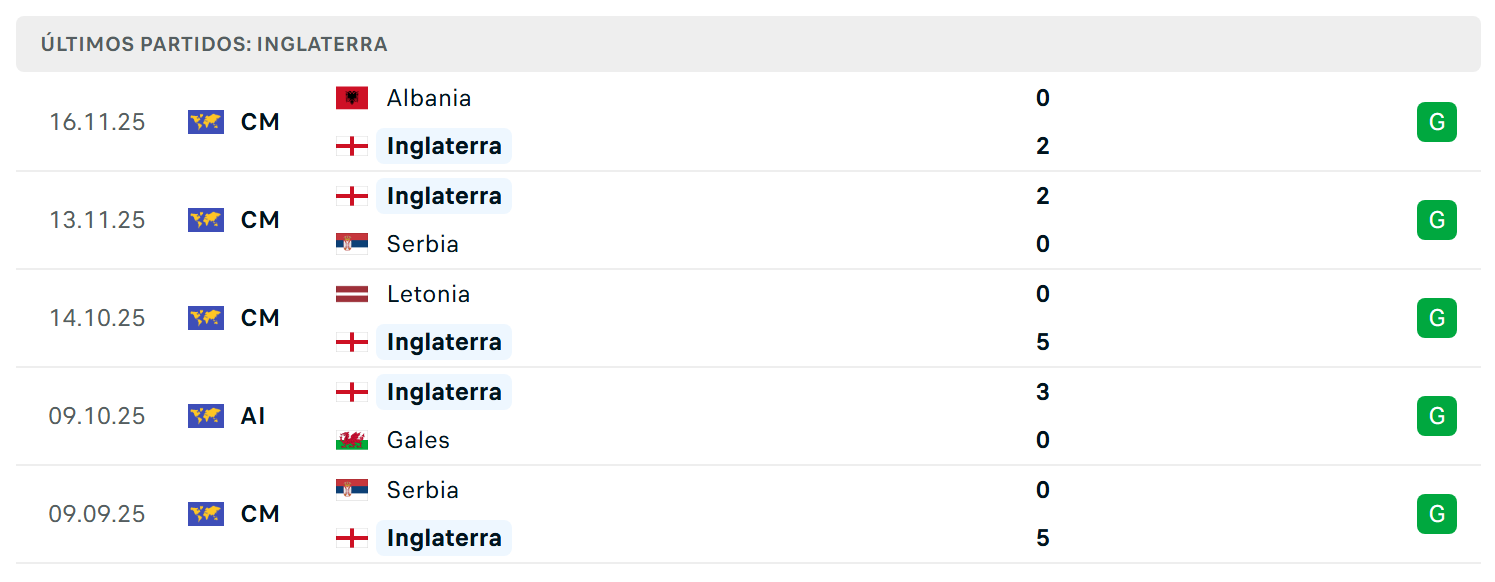
Task: Click the green G badge for the Albania match
Action: coord(1437,122)
